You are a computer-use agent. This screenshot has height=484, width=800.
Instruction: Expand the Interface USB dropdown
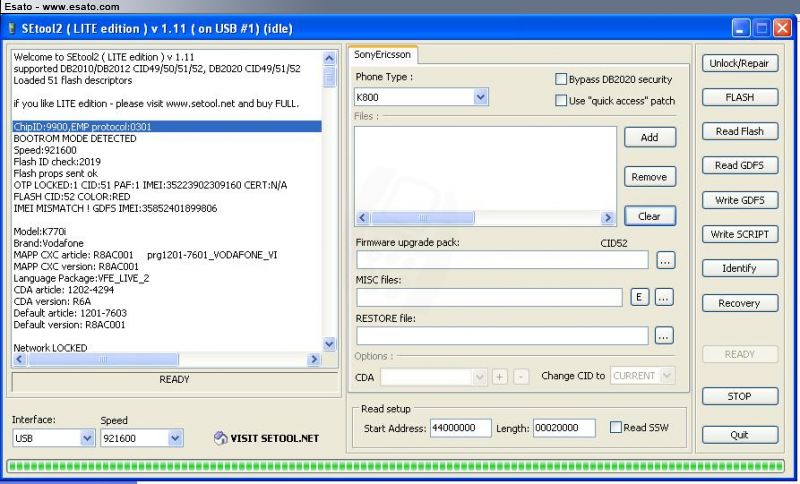coord(87,438)
